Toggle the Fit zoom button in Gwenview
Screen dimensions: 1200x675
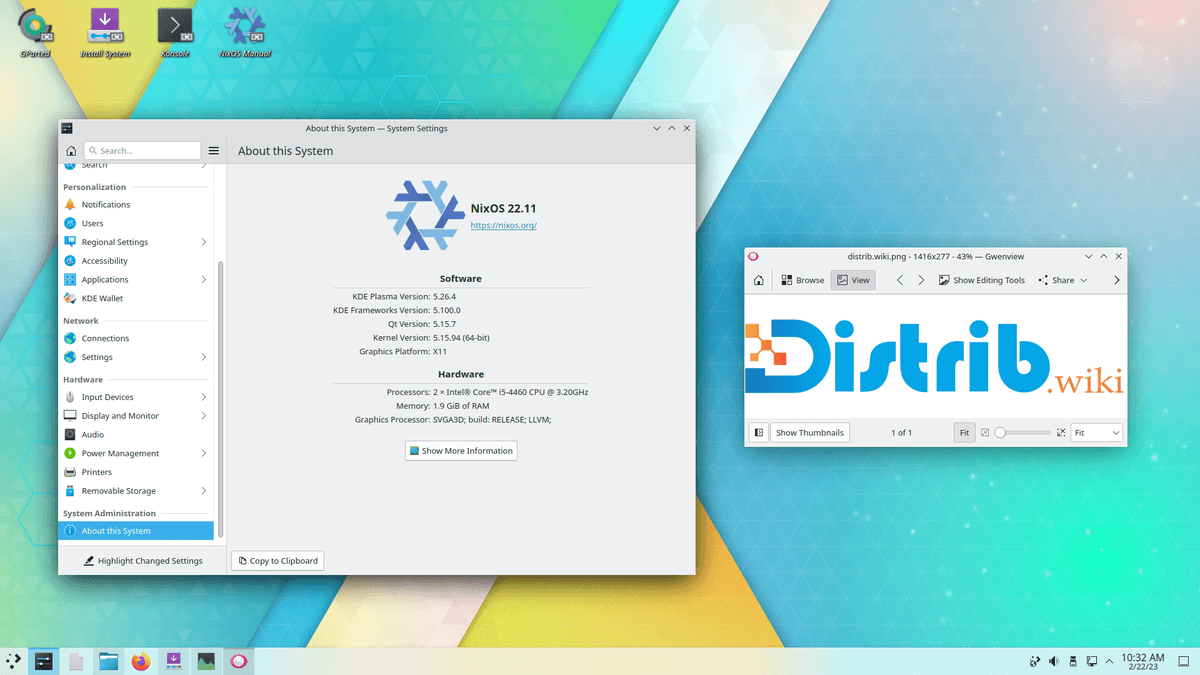pos(964,433)
